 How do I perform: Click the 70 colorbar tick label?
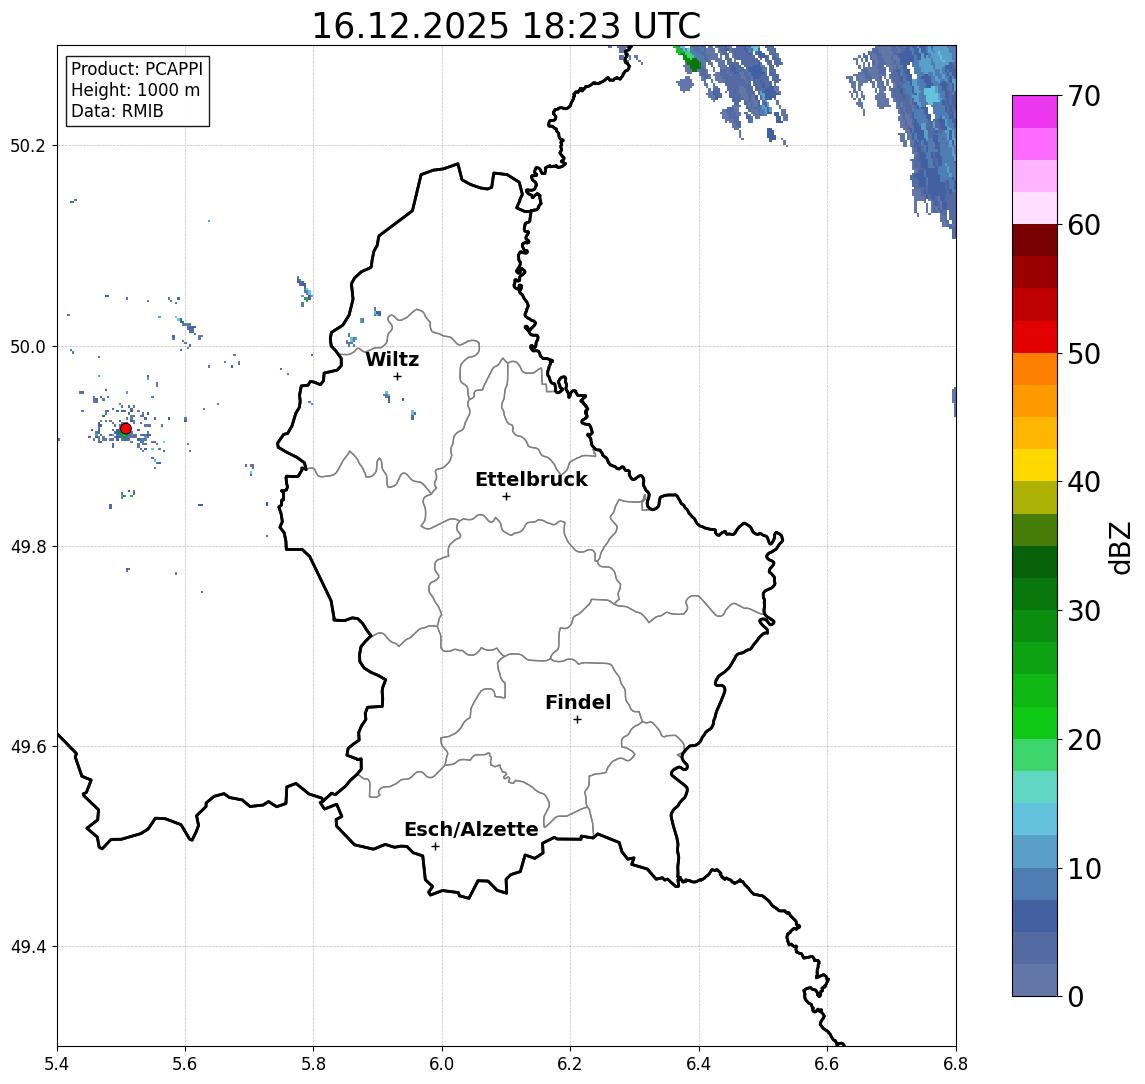click(1084, 96)
